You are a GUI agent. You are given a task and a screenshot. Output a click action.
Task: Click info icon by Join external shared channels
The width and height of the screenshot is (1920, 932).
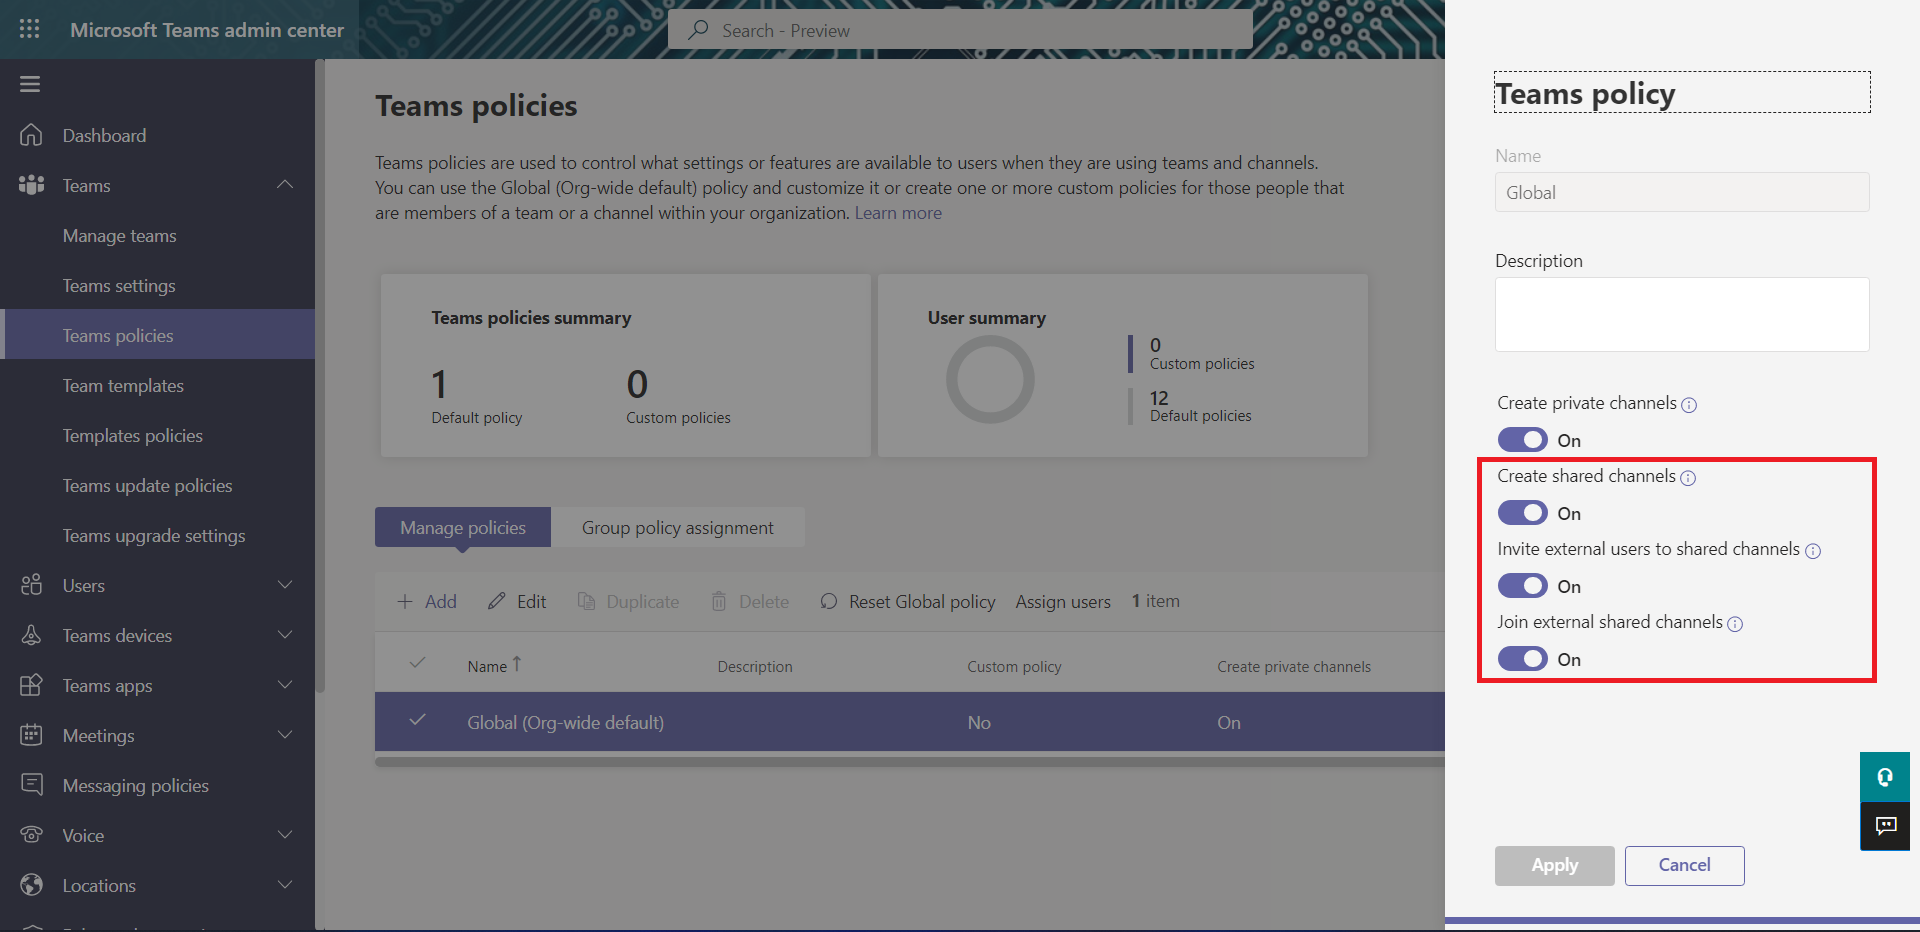(1735, 624)
